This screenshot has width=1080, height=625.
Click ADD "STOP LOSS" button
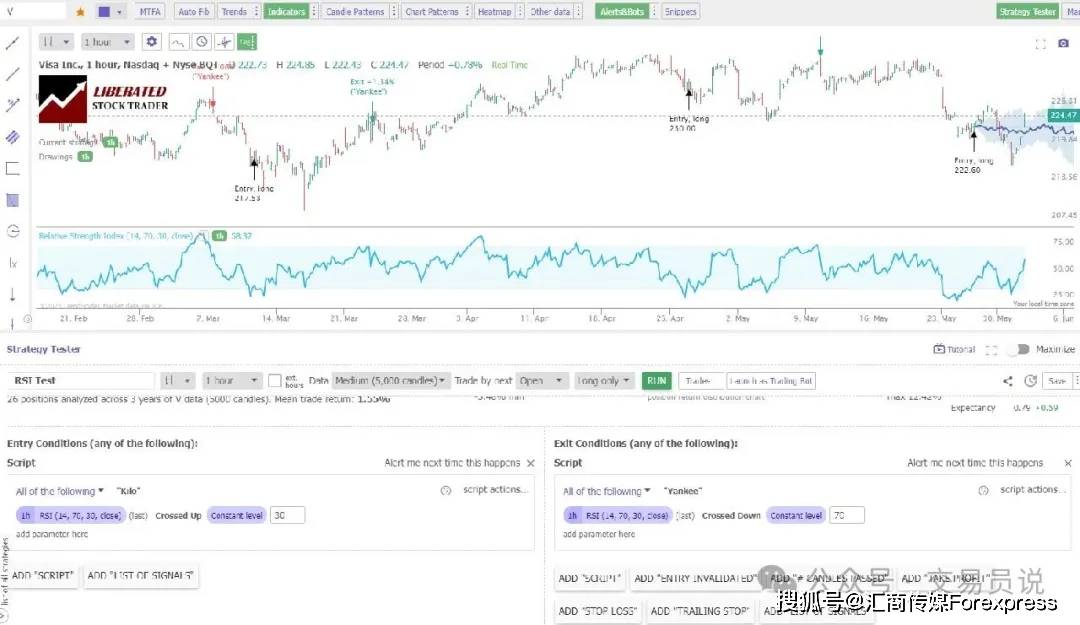tap(599, 610)
